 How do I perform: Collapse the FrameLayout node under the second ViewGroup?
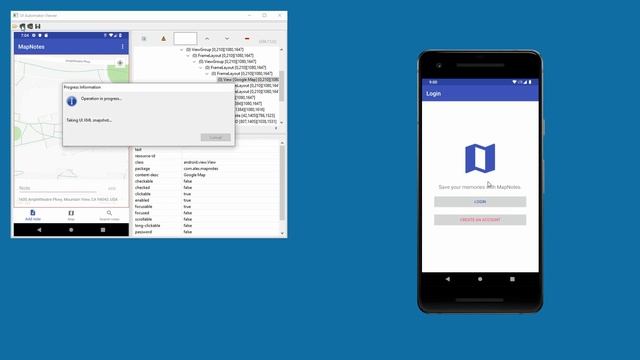[x=200, y=67]
